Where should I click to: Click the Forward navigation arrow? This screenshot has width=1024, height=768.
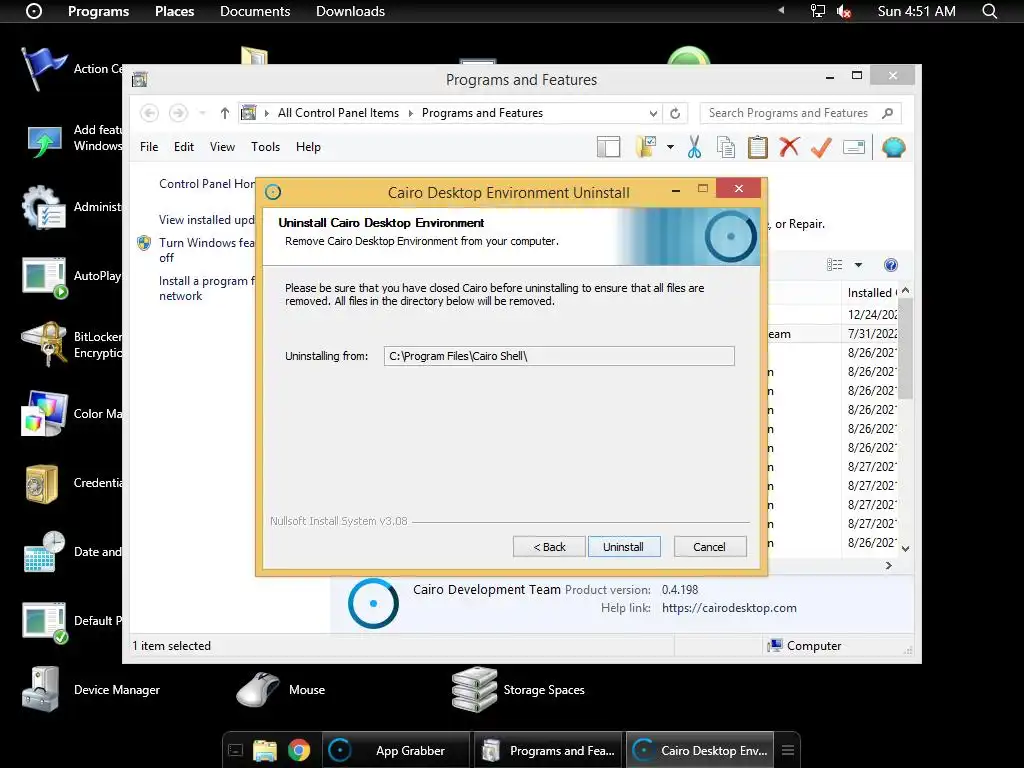(x=178, y=113)
